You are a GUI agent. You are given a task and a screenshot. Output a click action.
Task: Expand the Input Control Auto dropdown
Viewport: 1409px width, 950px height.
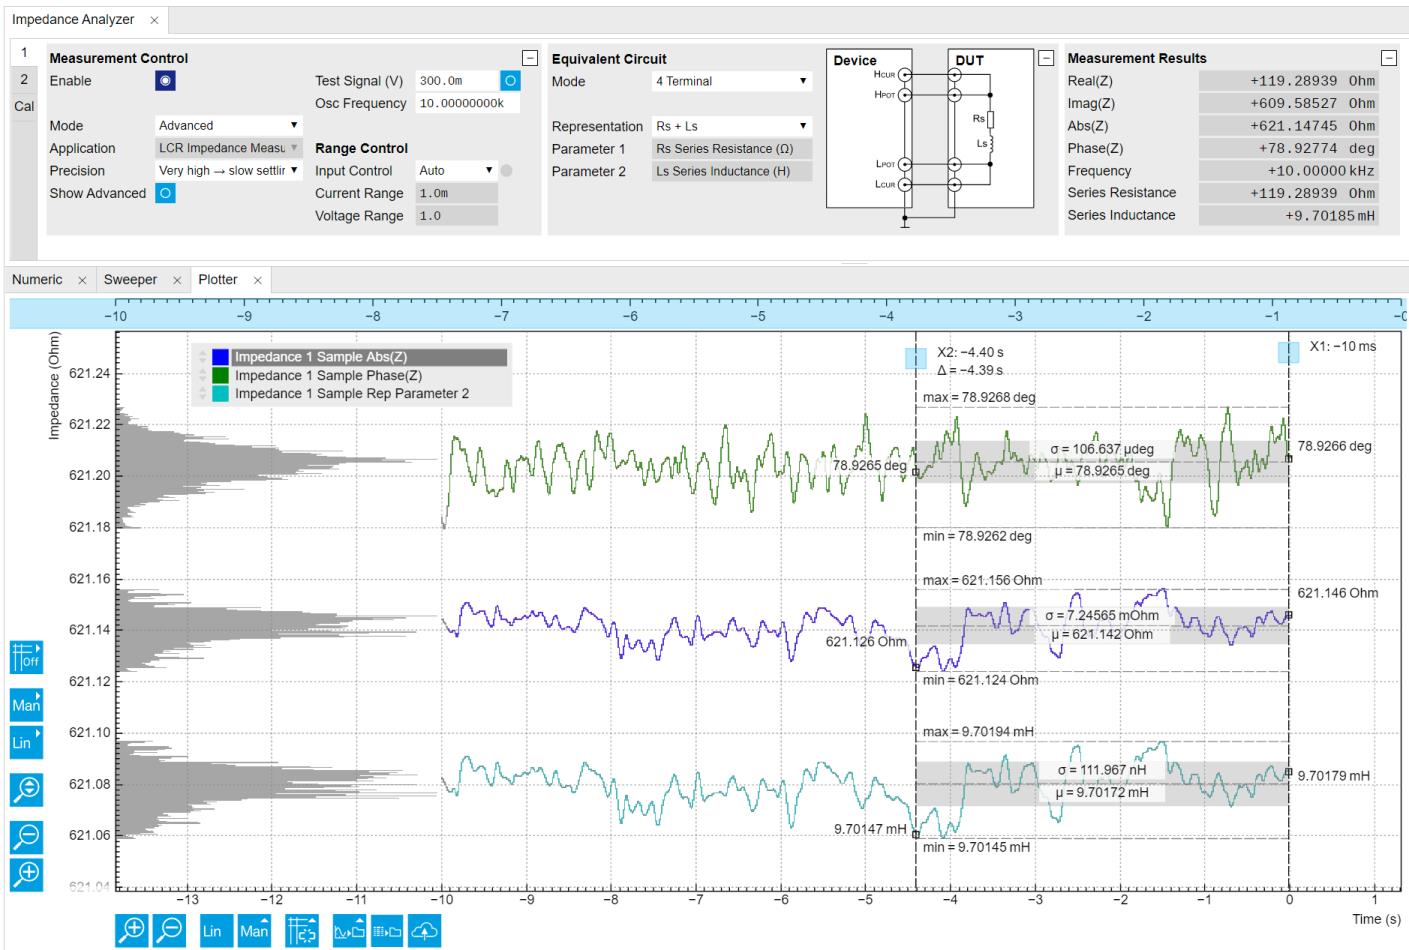[456, 171]
